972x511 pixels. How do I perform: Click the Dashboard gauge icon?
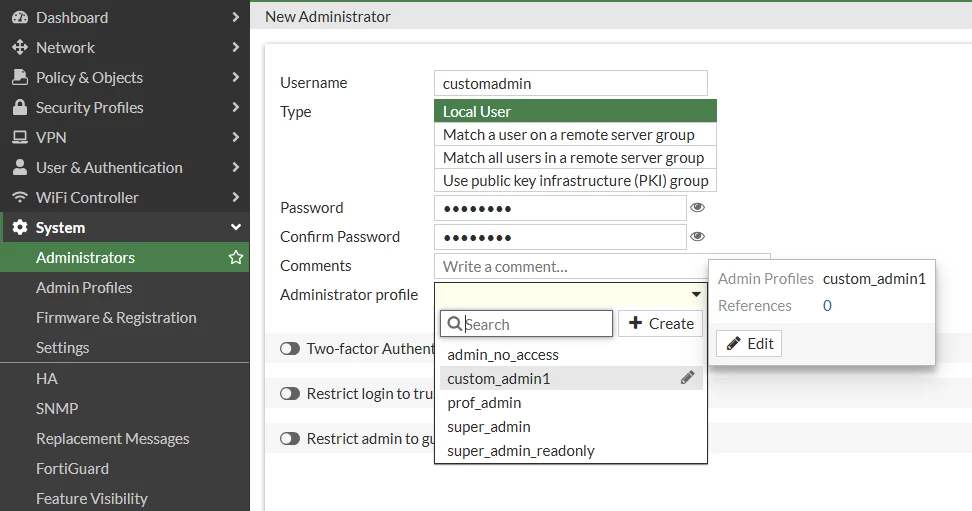[20, 17]
